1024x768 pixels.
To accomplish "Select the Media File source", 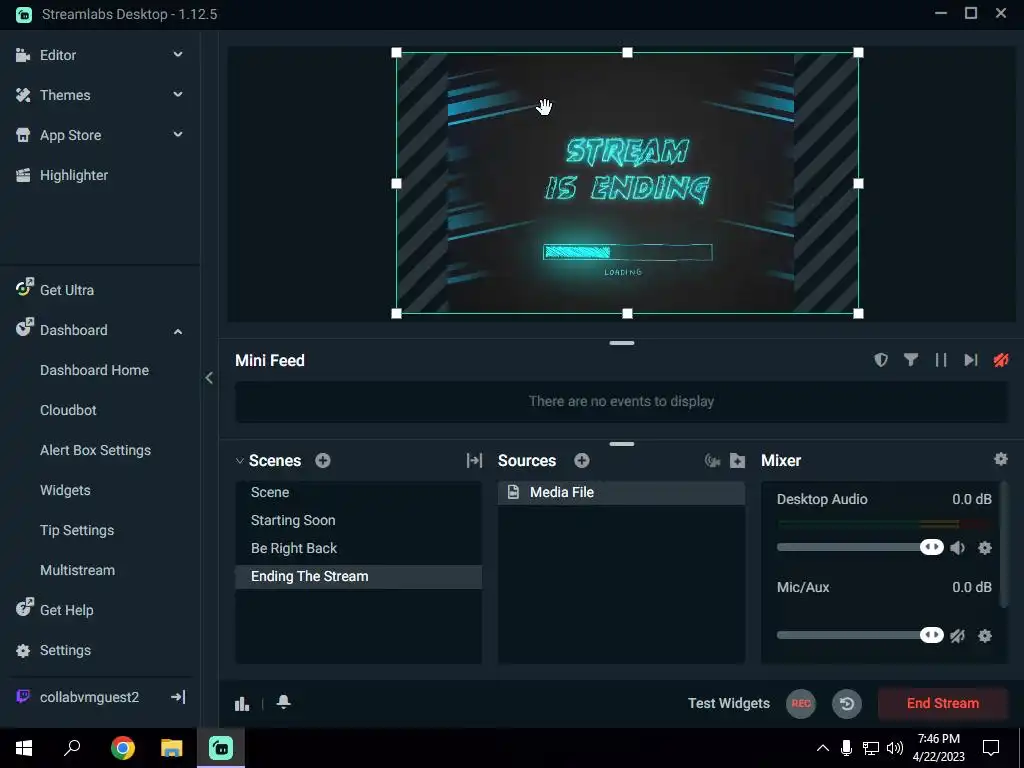I will tap(621, 492).
